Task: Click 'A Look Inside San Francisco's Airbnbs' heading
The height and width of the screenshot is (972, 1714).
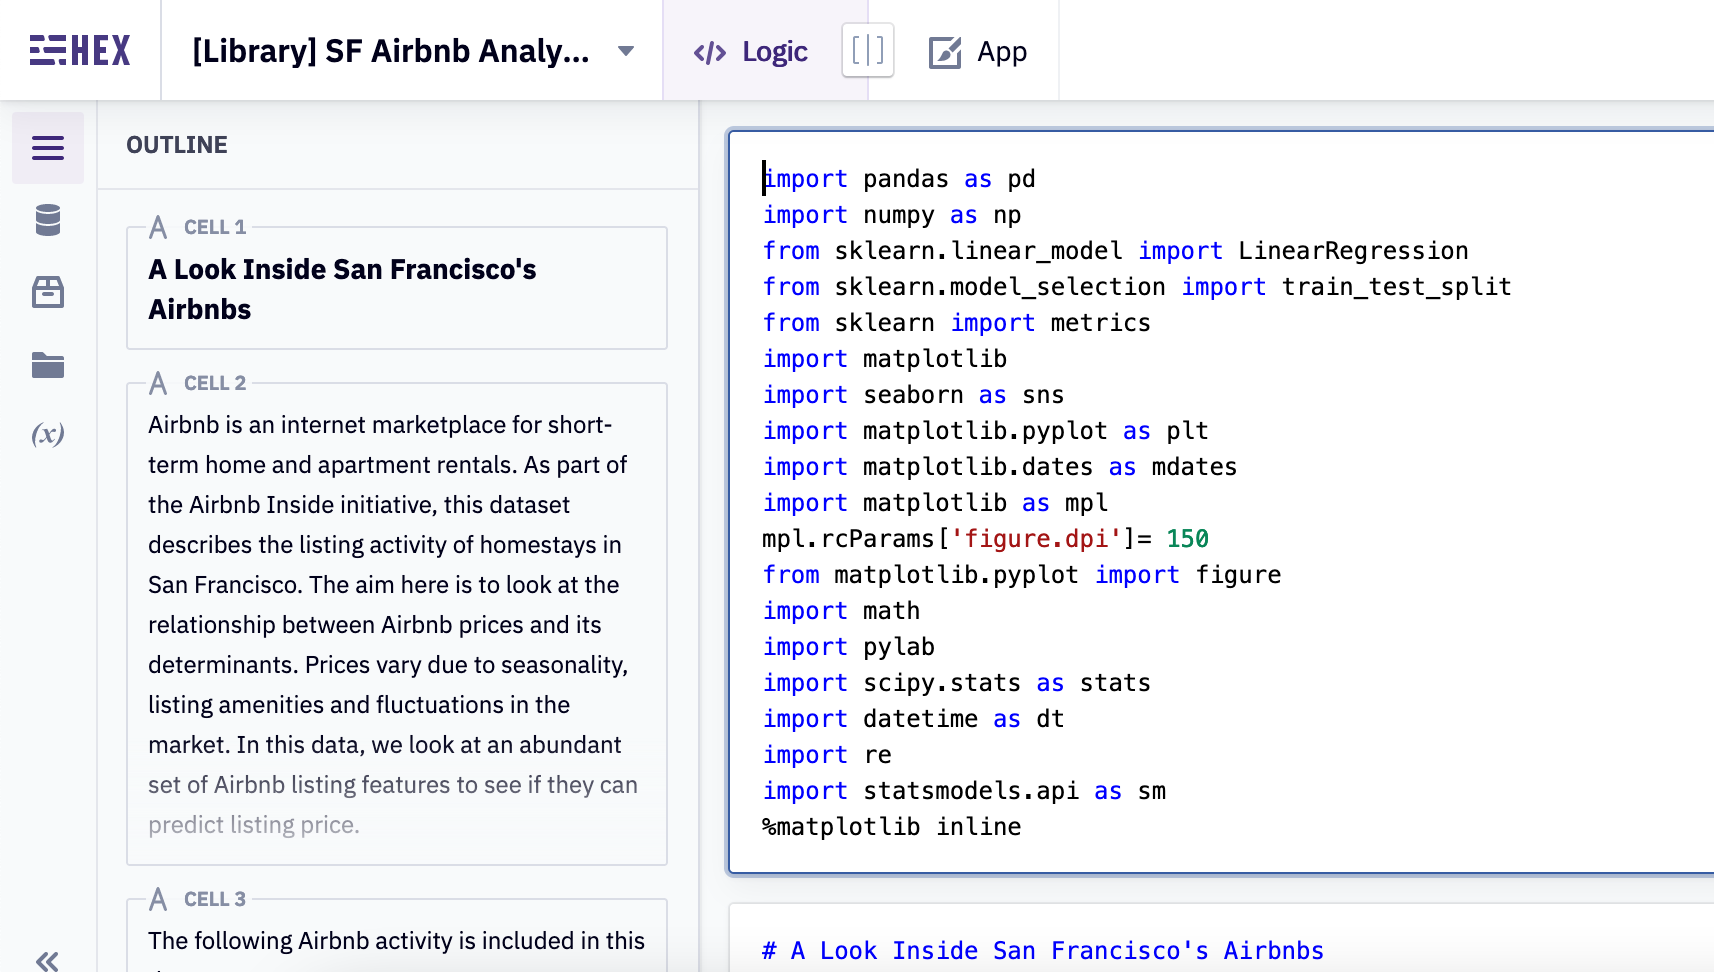Action: pos(342,288)
